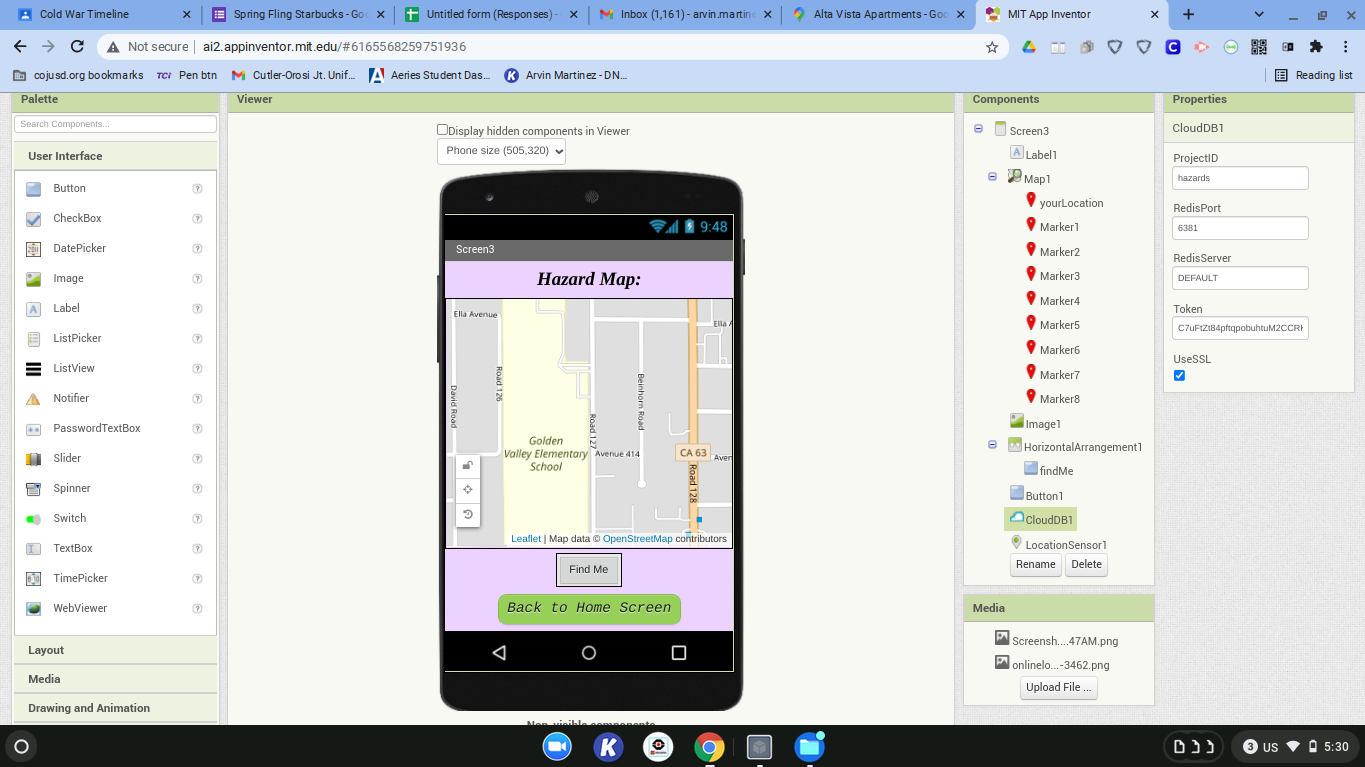This screenshot has height=767, width=1365.
Task: Click the map lock icon control
Action: (467, 465)
